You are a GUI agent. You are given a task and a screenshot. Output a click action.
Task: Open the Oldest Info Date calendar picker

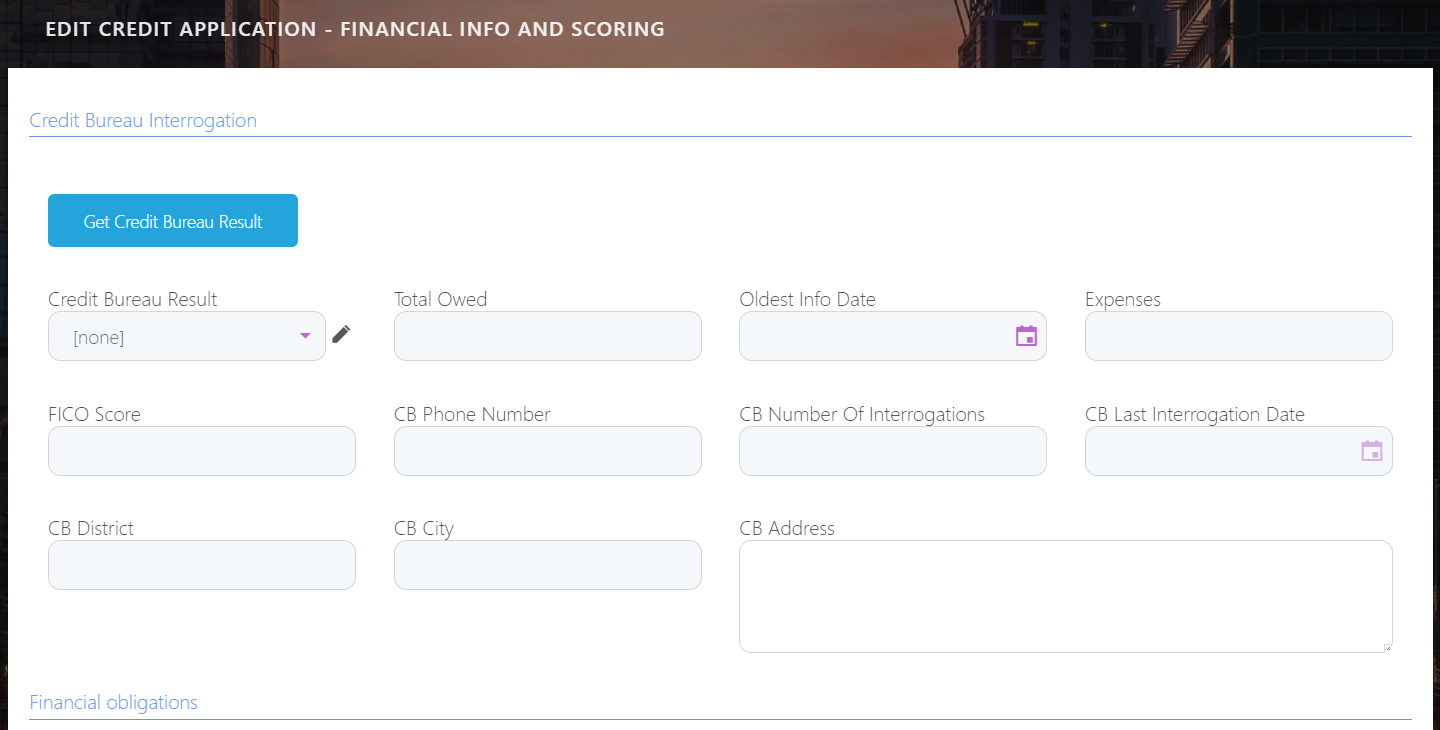pos(1026,336)
